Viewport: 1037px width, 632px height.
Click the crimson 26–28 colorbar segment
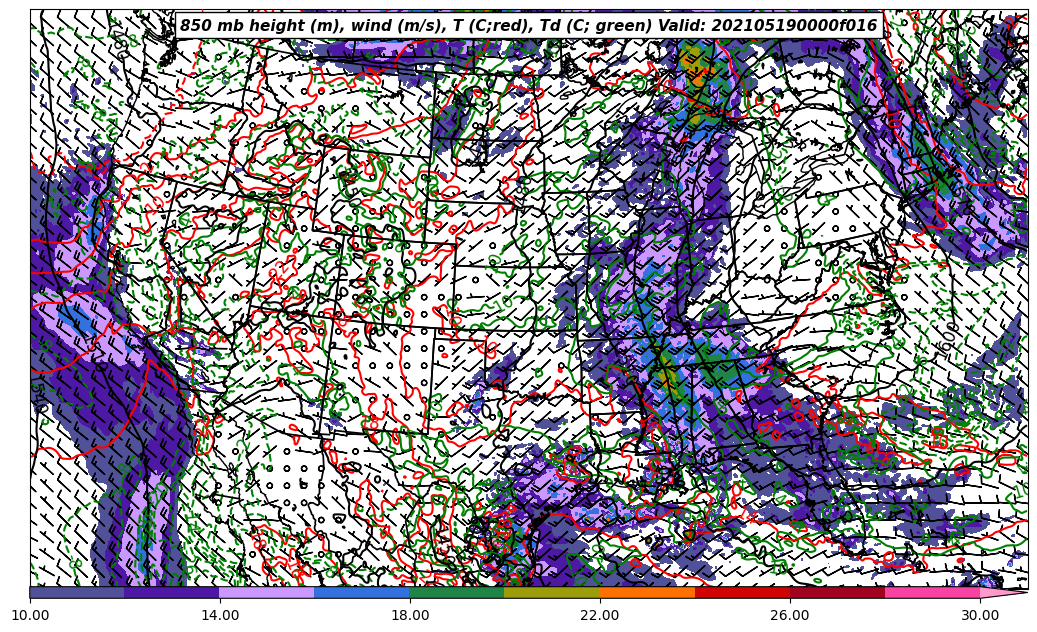(x=837, y=592)
